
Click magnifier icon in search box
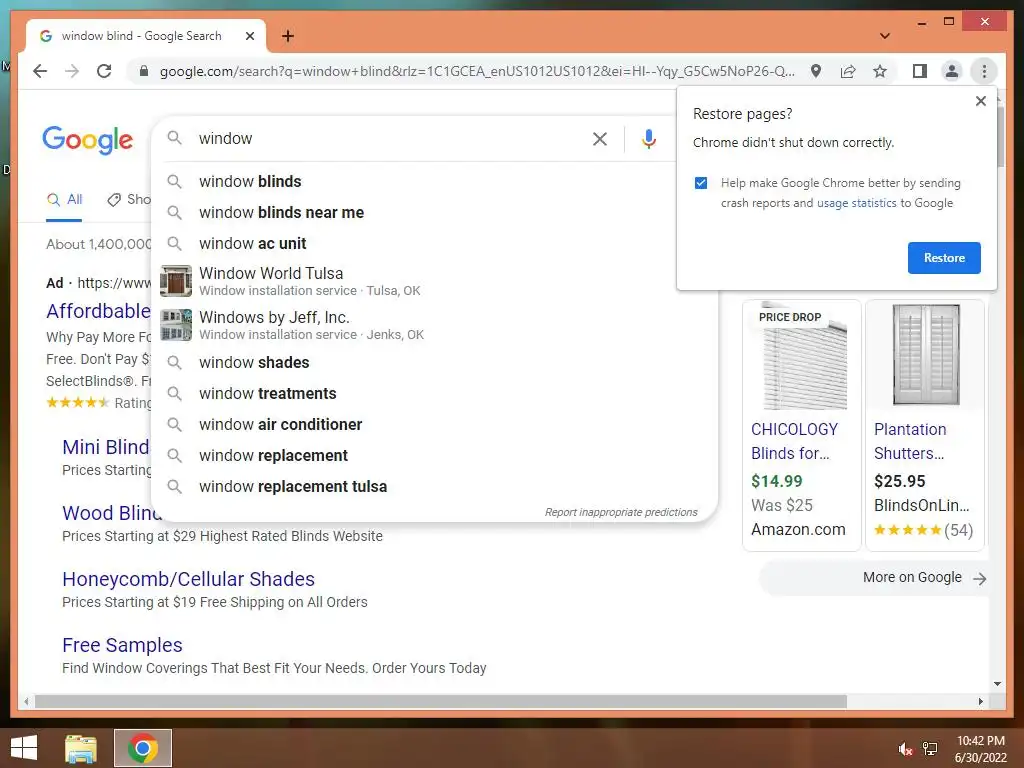tap(174, 138)
